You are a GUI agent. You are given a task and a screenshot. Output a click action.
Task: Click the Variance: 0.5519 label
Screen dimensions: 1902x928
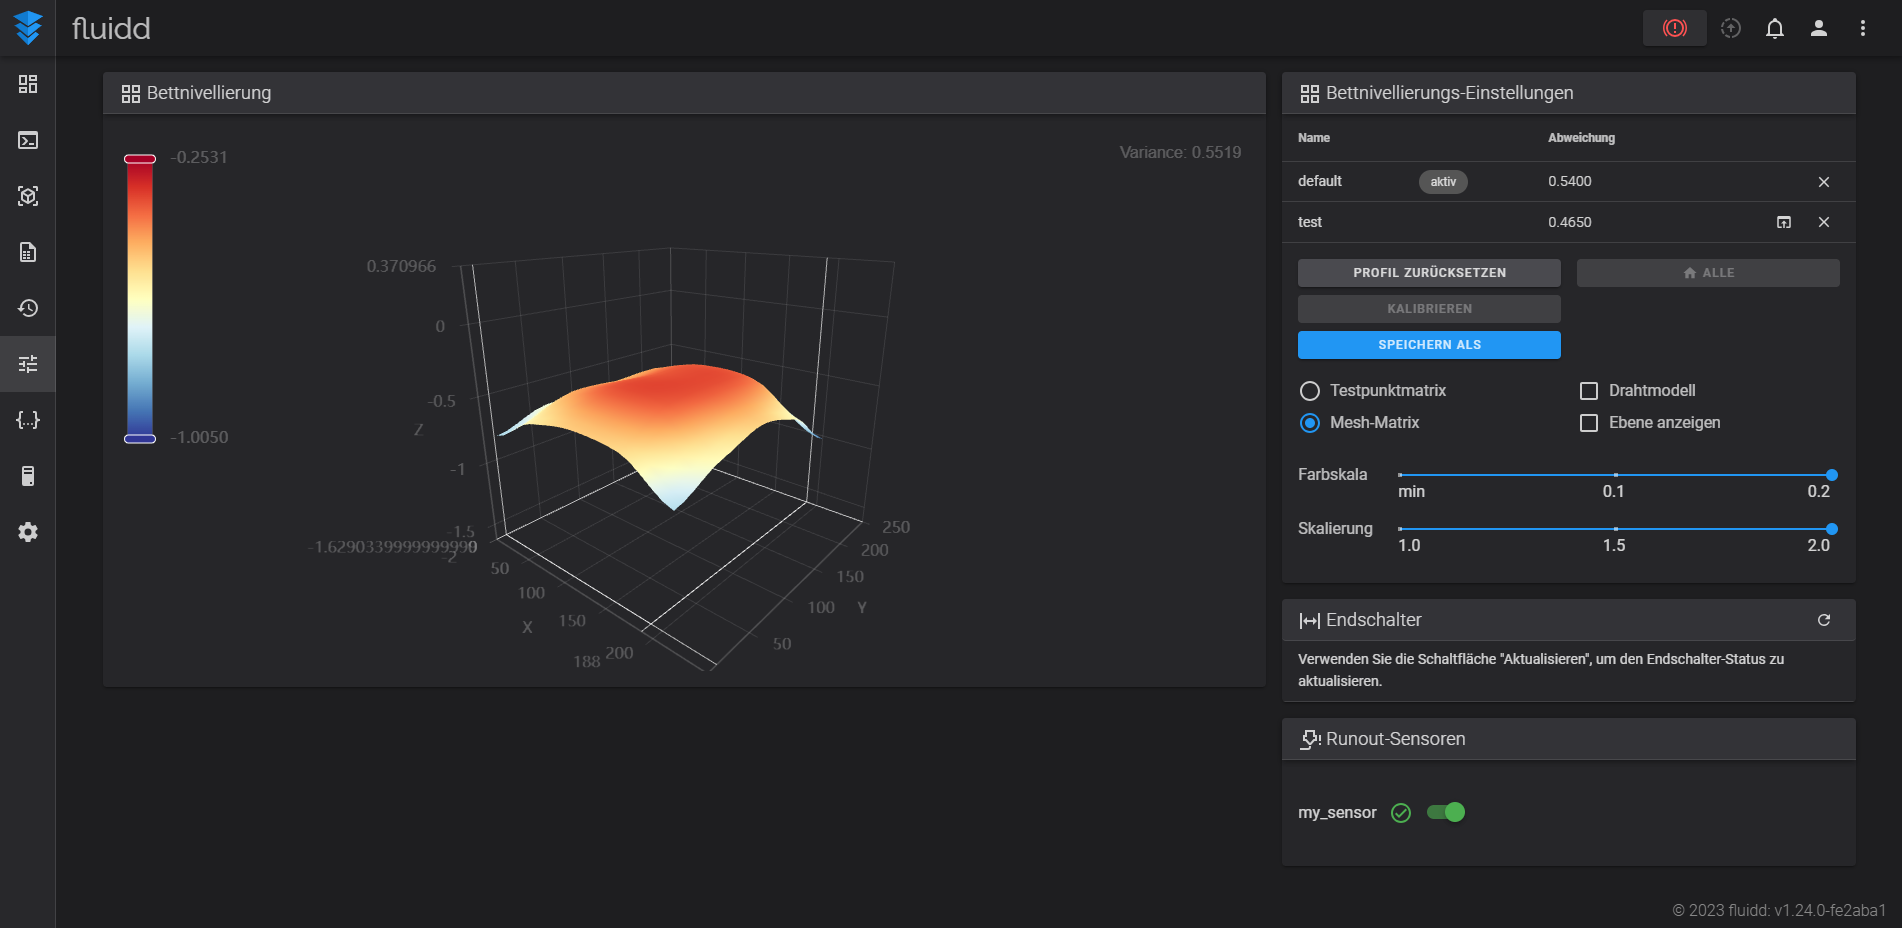(x=1180, y=152)
